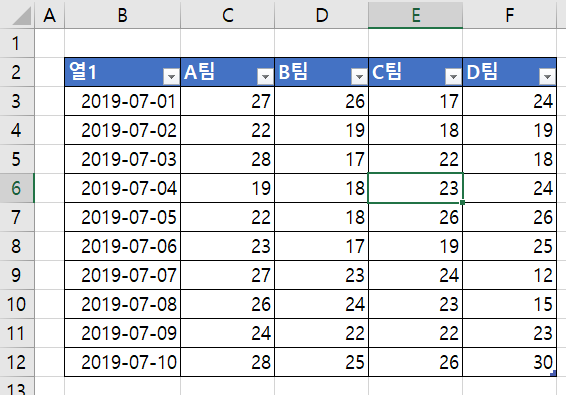Select row 10 header
This screenshot has height=395, width=566.
point(17,304)
